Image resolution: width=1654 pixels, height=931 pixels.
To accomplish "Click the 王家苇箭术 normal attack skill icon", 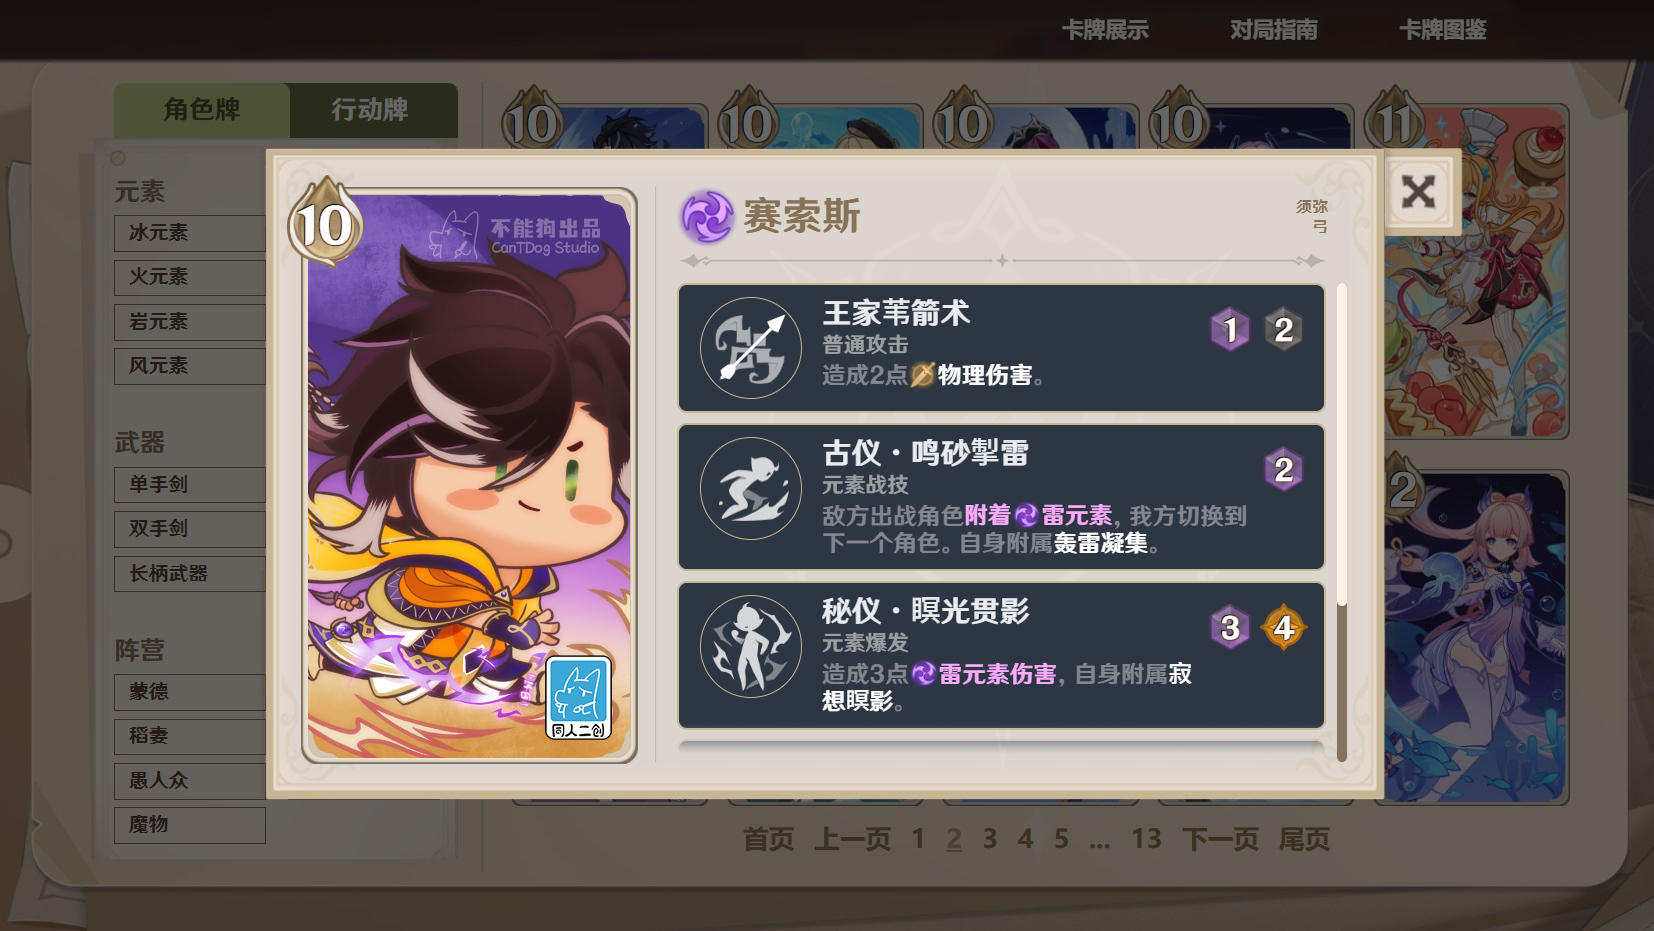I will coord(751,348).
